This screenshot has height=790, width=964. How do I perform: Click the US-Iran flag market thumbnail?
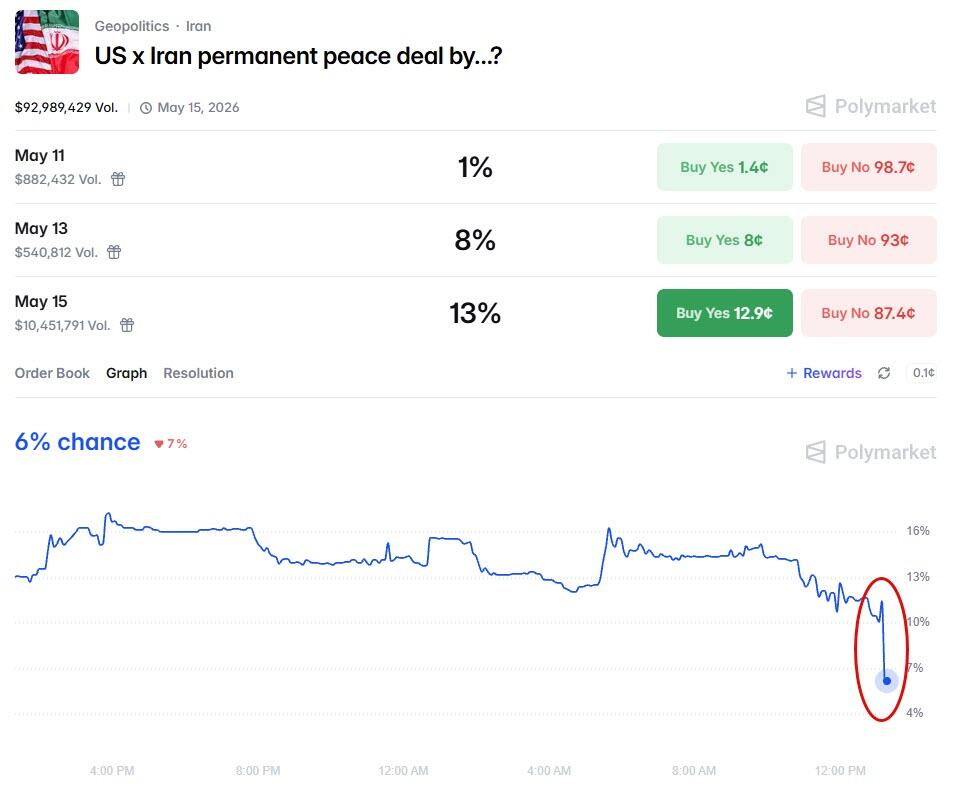47,42
